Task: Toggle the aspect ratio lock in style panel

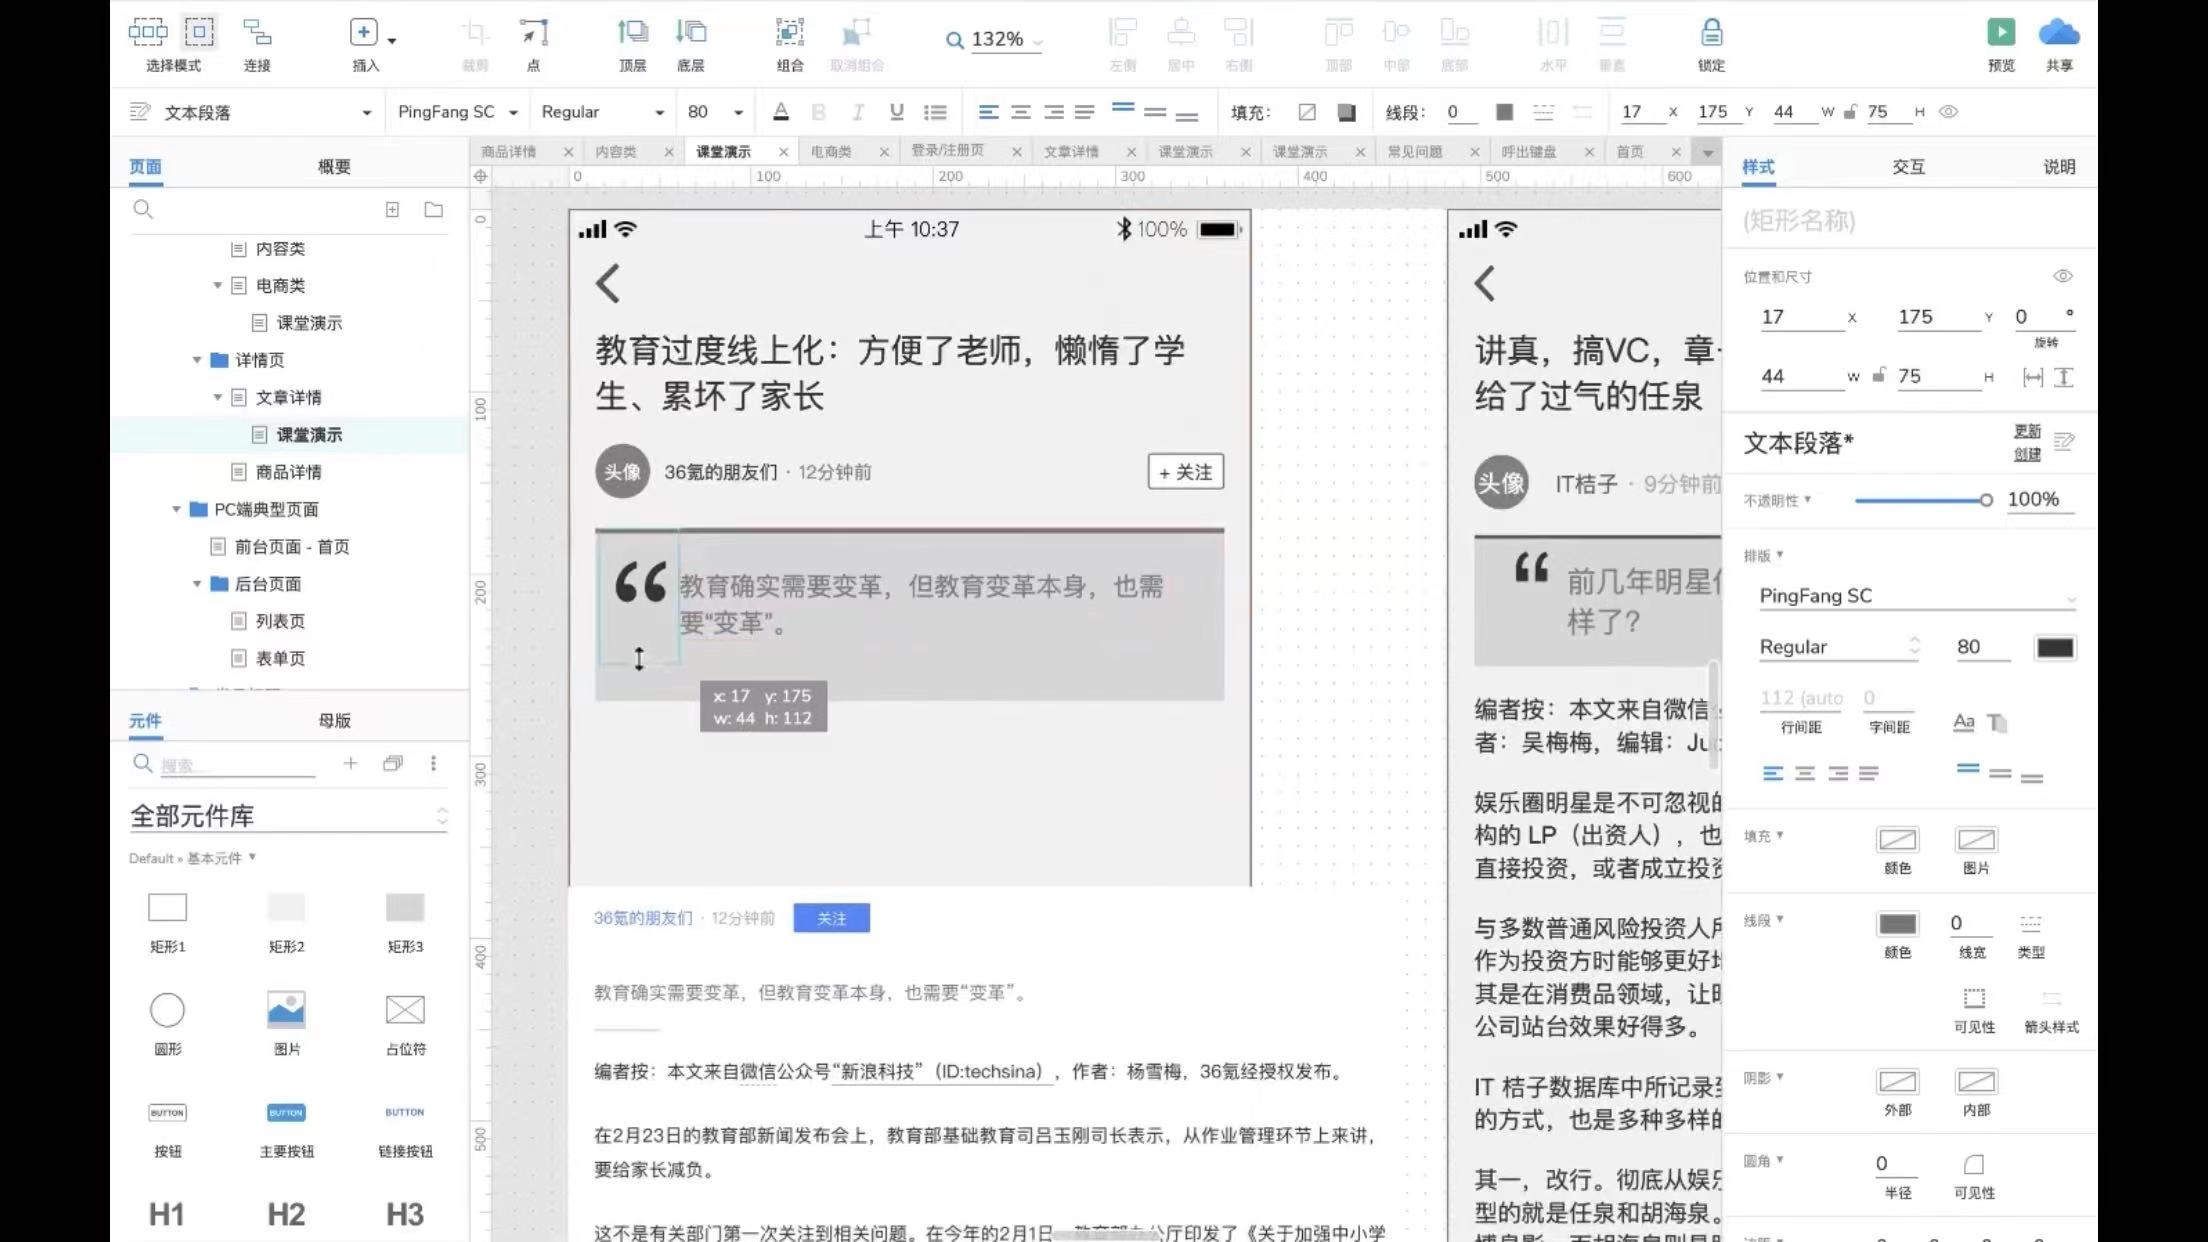Action: (x=1879, y=376)
